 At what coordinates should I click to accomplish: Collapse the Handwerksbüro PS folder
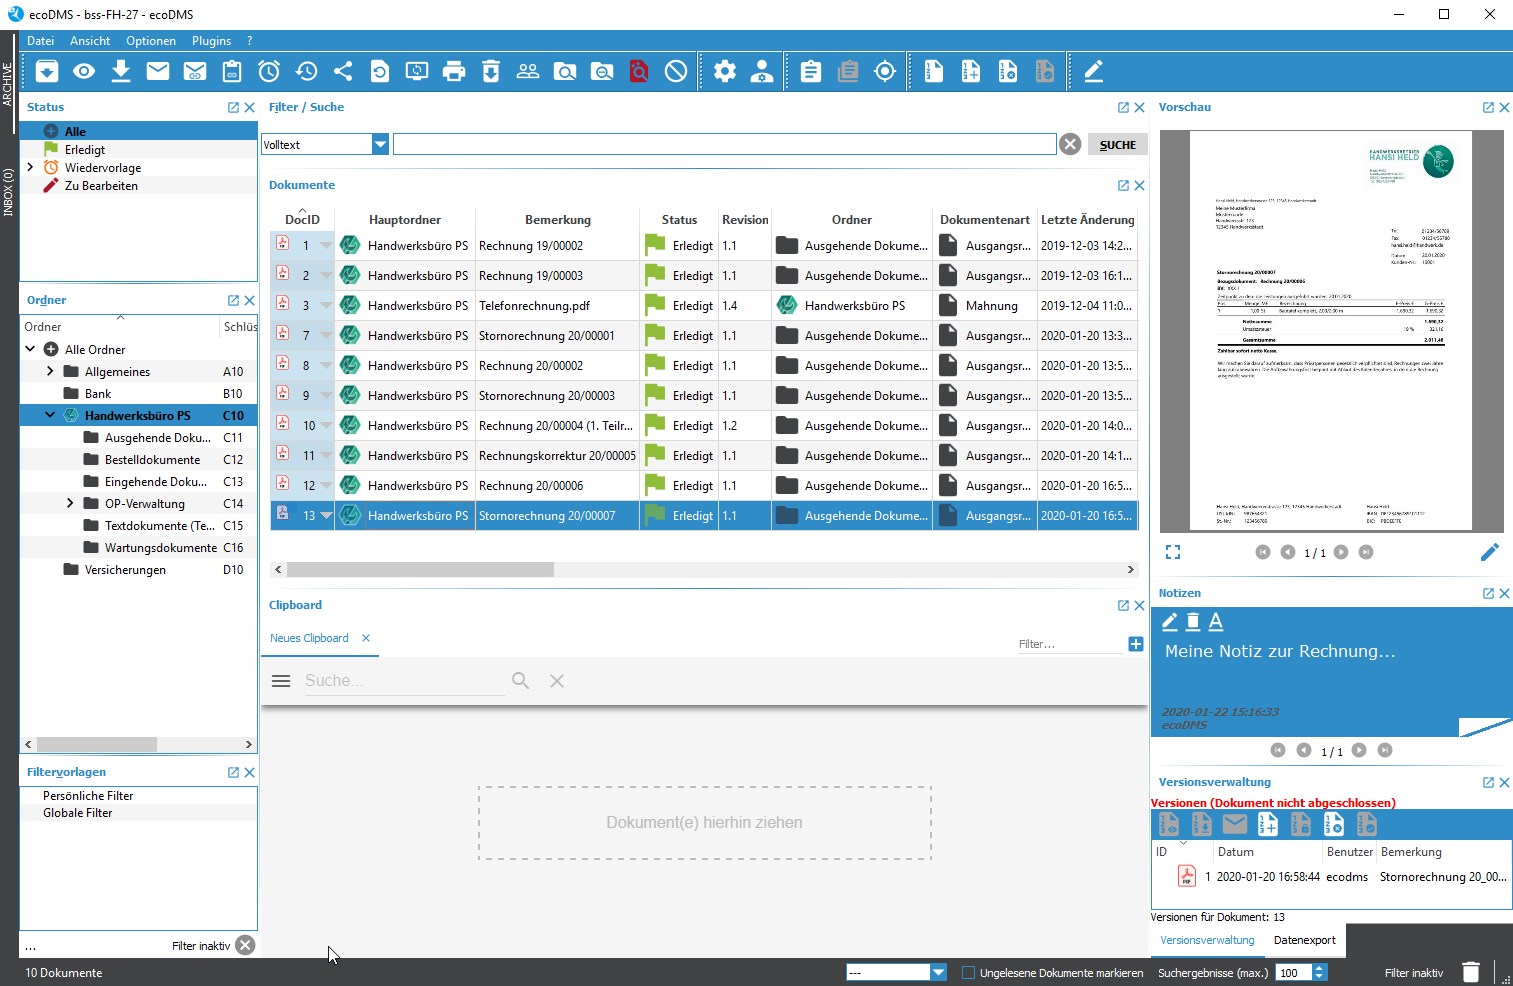coord(50,415)
